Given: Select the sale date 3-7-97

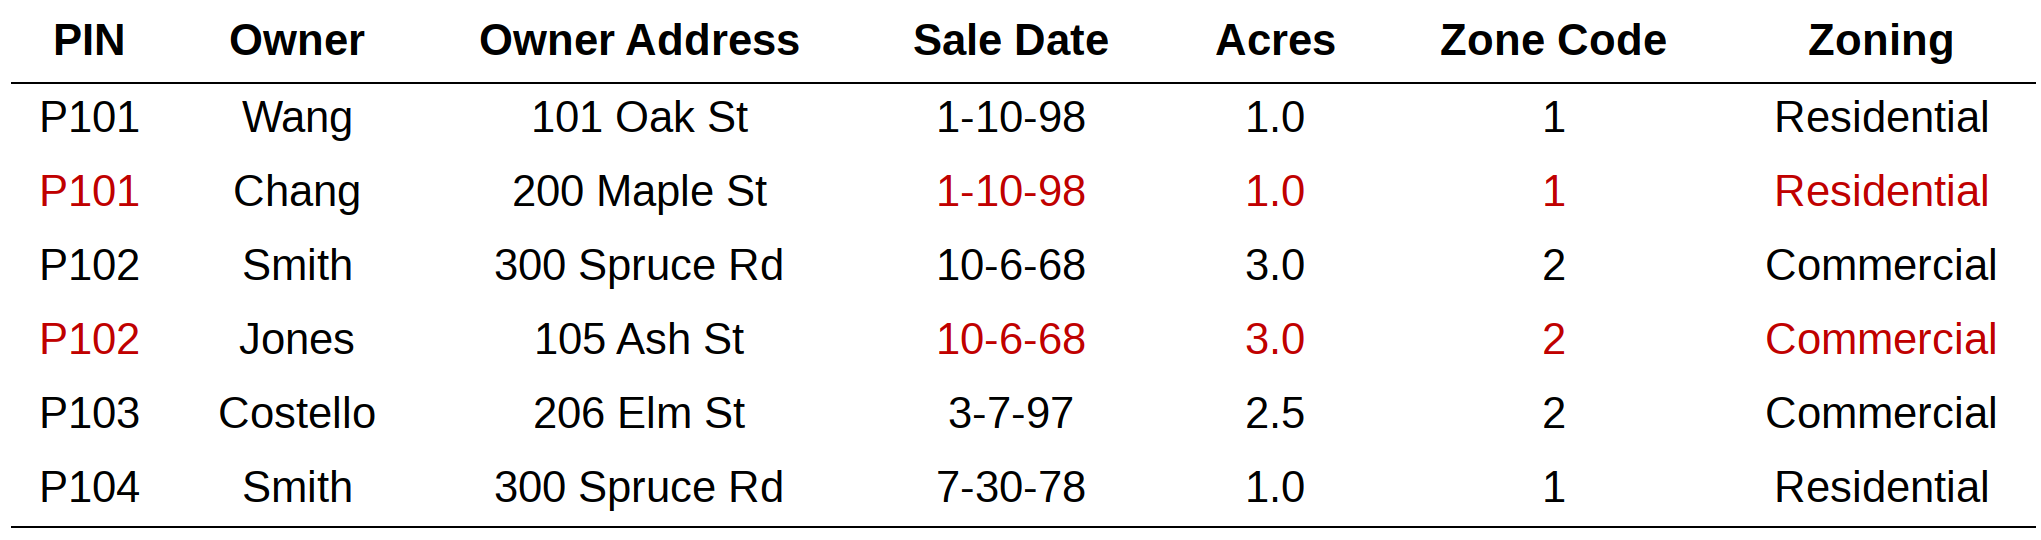Looking at the screenshot, I should coord(1010,414).
